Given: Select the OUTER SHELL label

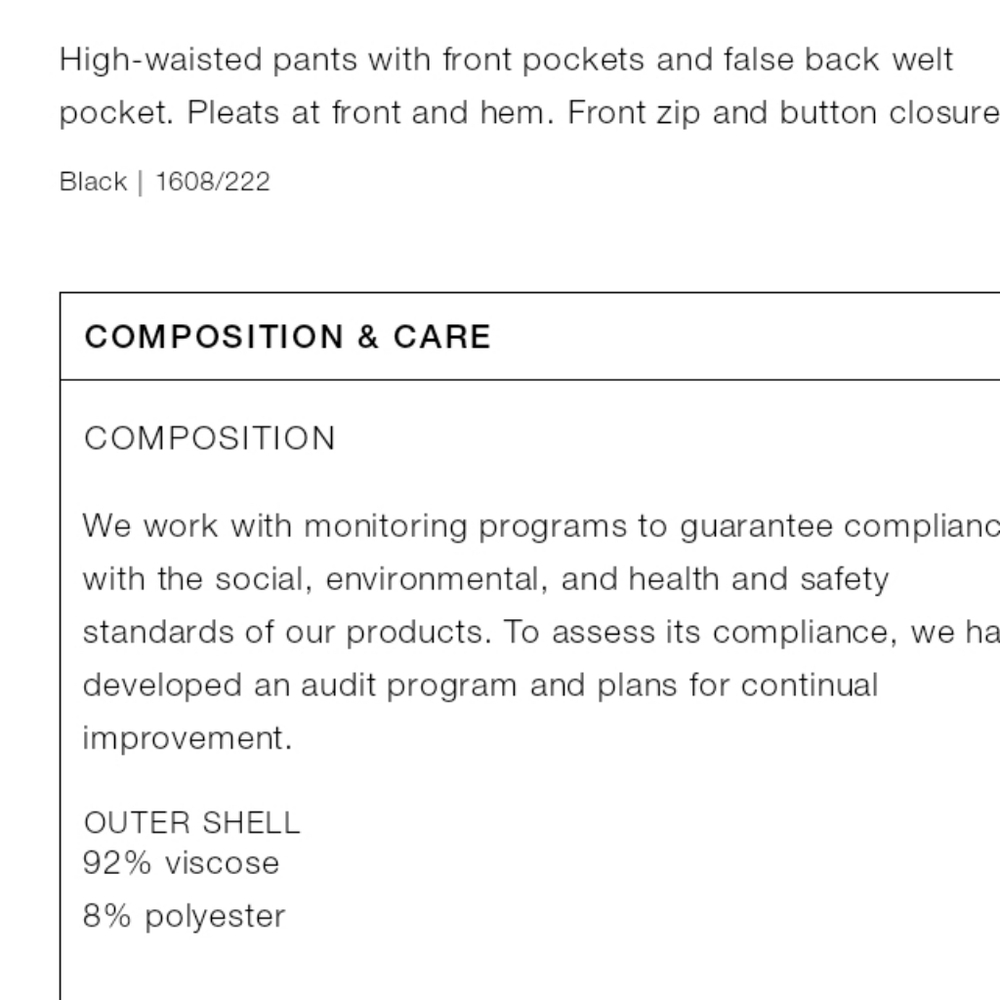Looking at the screenshot, I should (x=192, y=823).
